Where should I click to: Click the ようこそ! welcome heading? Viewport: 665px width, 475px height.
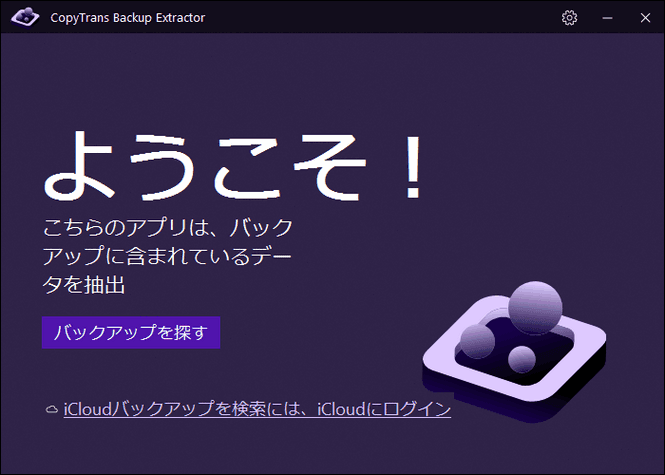pyautogui.click(x=233, y=167)
